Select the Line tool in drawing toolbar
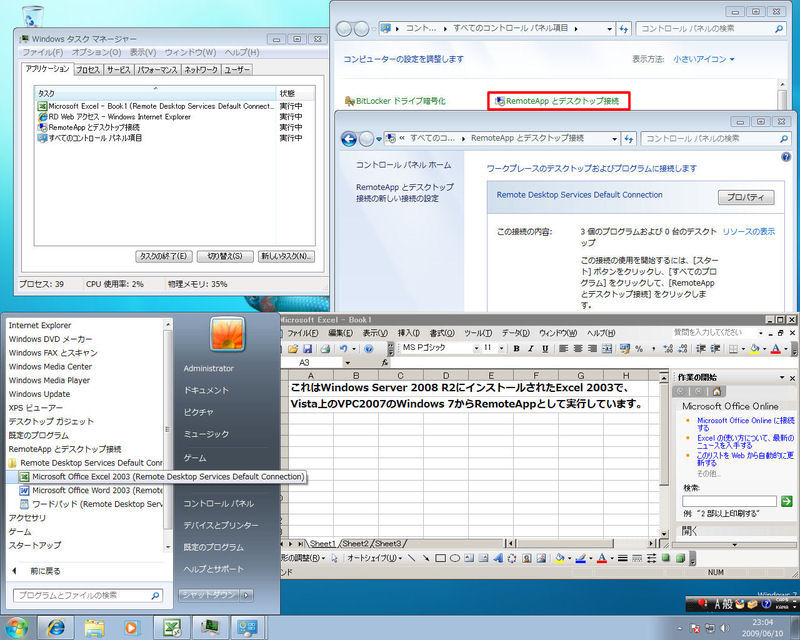This screenshot has height=640, width=800. click(411, 558)
